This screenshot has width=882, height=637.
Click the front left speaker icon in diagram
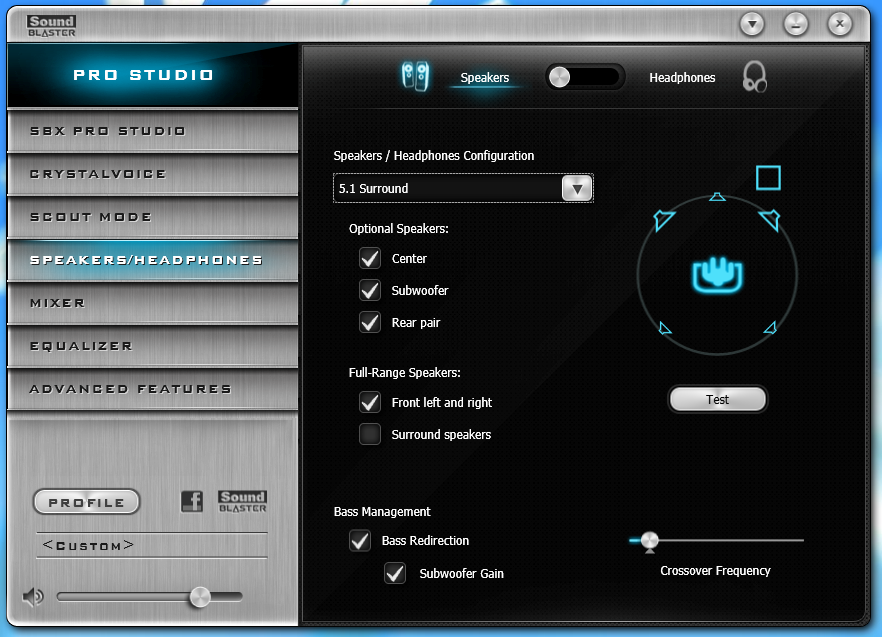pyautogui.click(x=663, y=220)
